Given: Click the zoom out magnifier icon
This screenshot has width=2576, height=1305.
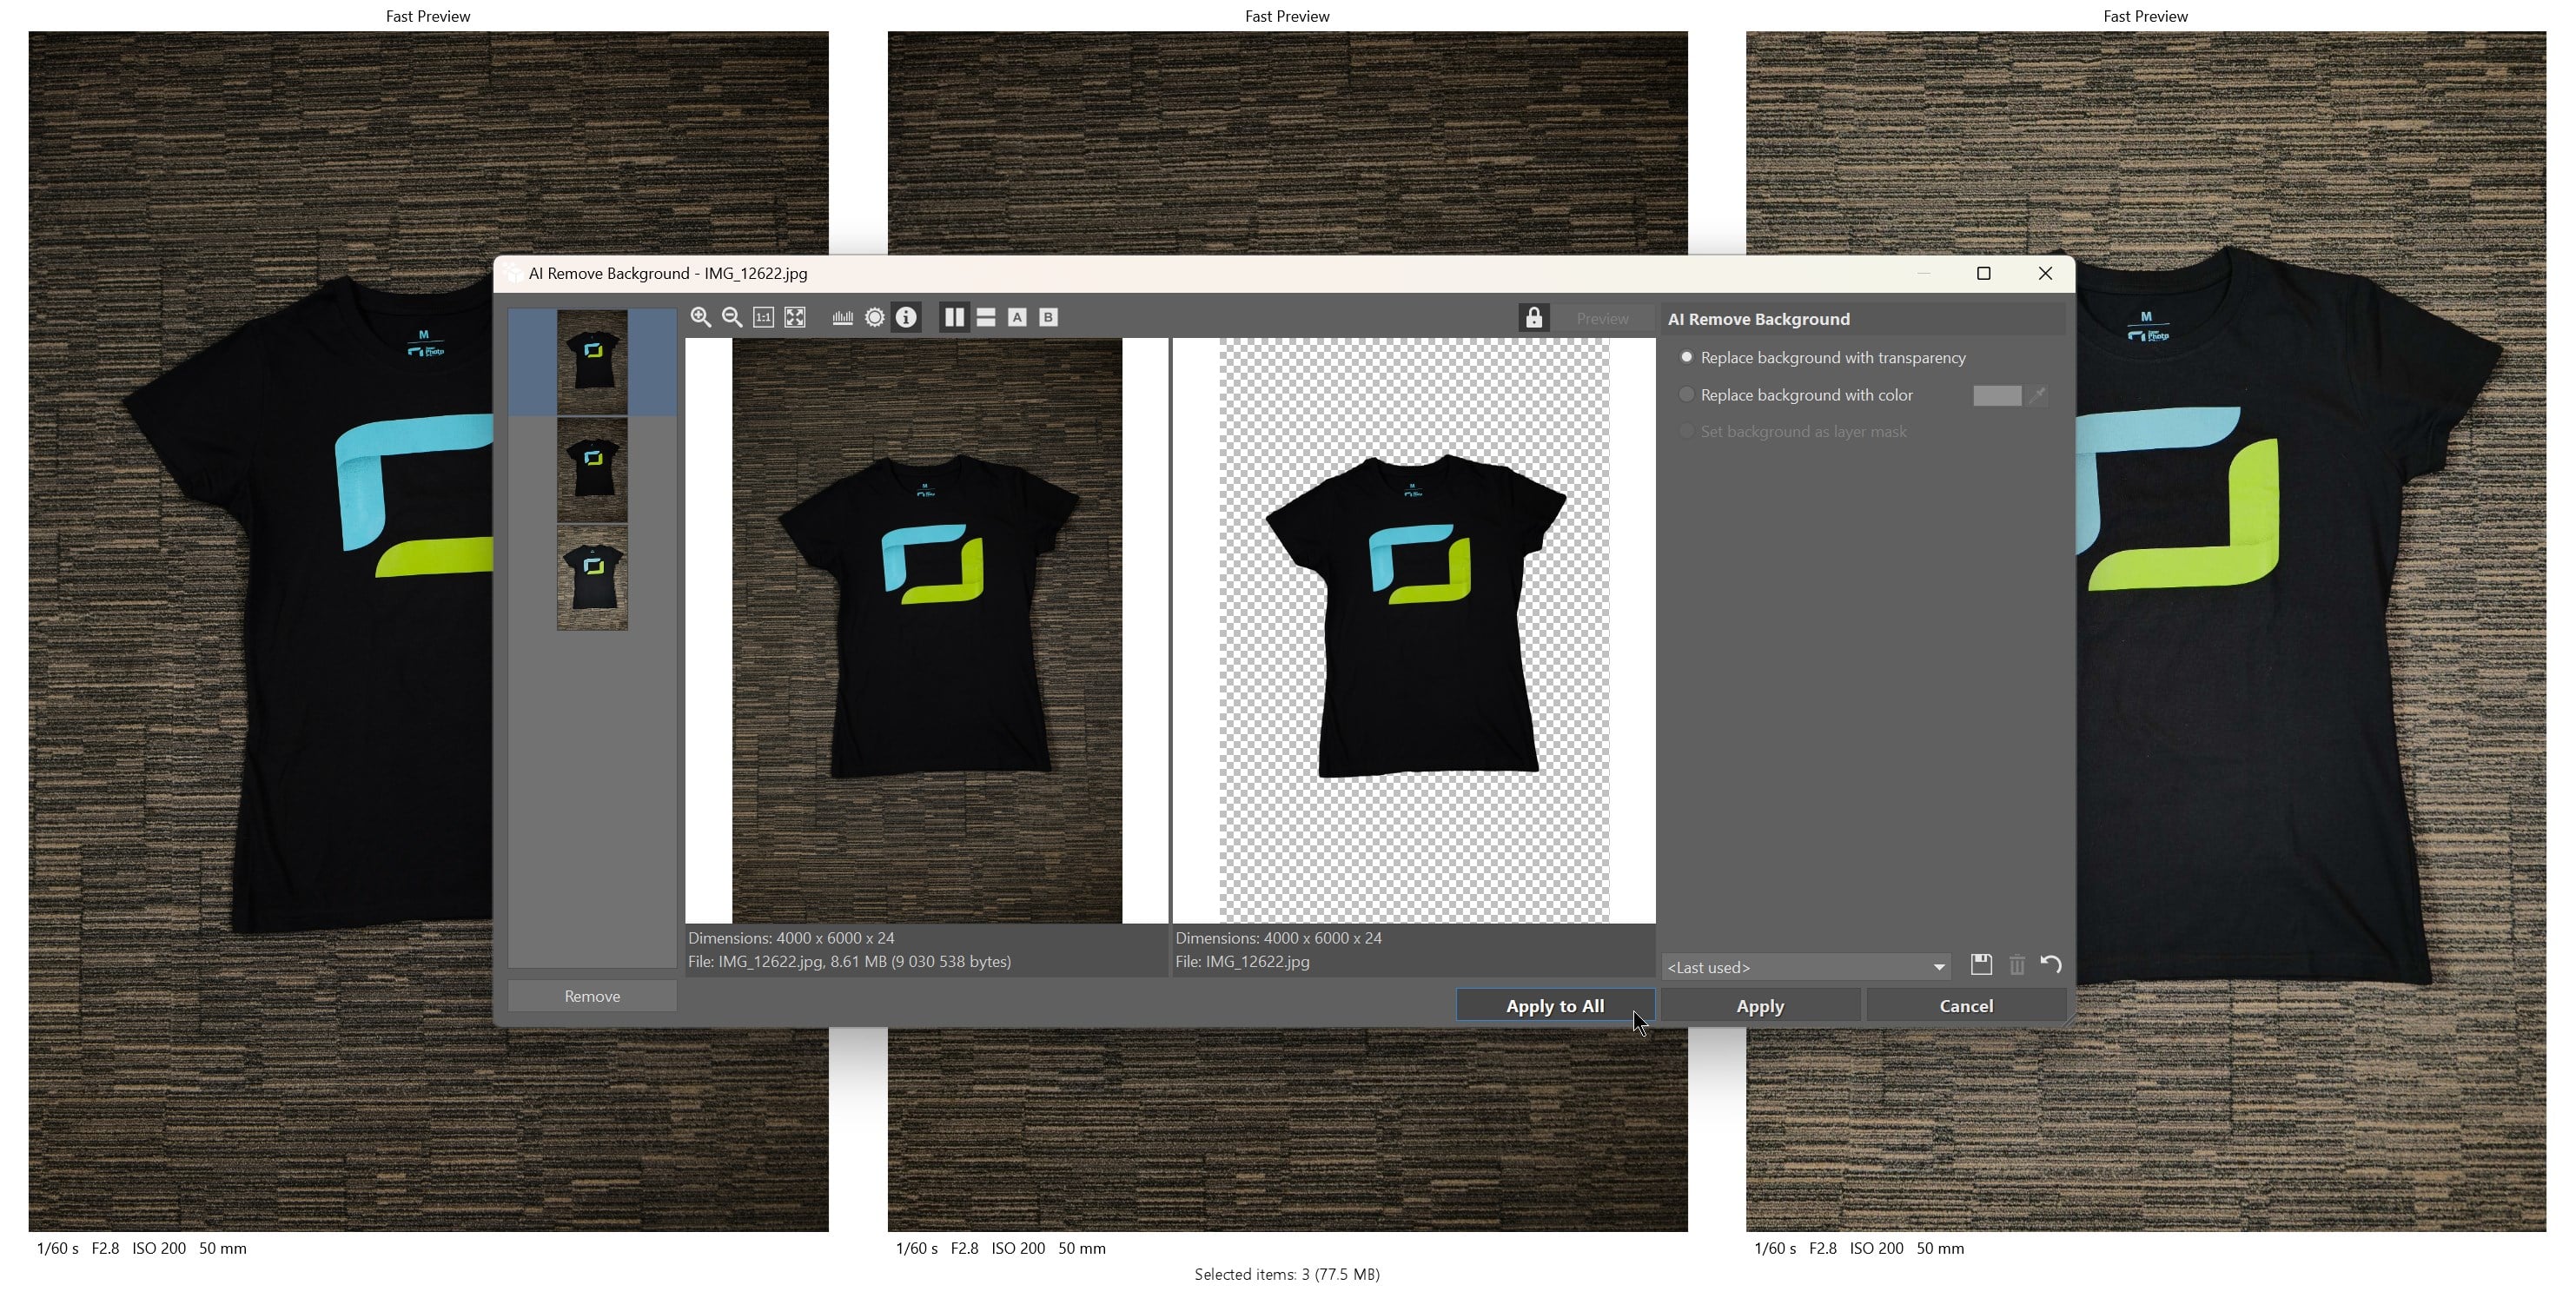Looking at the screenshot, I should click(732, 318).
